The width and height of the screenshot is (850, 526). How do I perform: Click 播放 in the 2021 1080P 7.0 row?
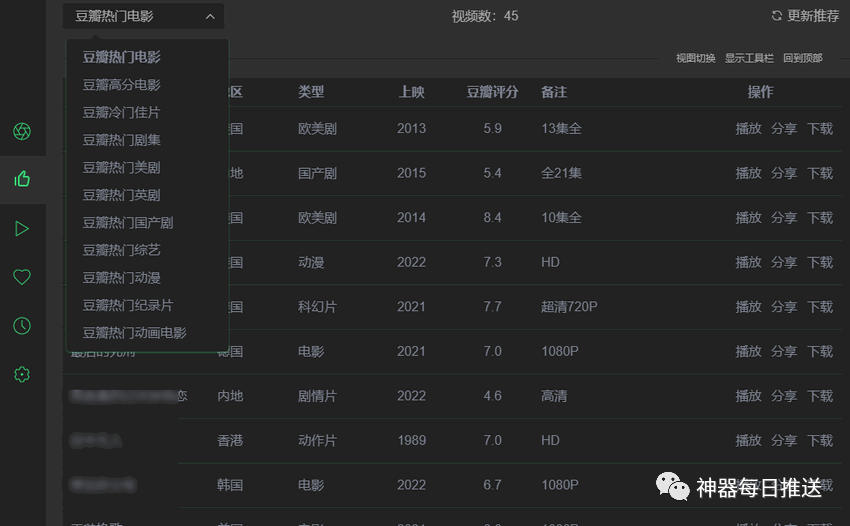(x=749, y=351)
